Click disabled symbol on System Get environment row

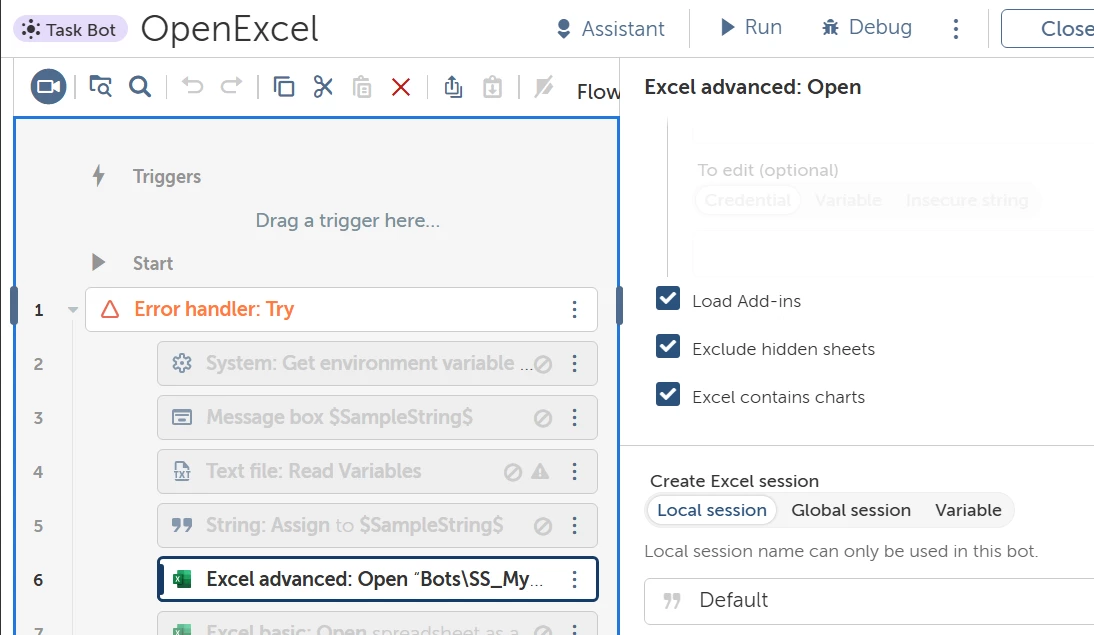543,364
